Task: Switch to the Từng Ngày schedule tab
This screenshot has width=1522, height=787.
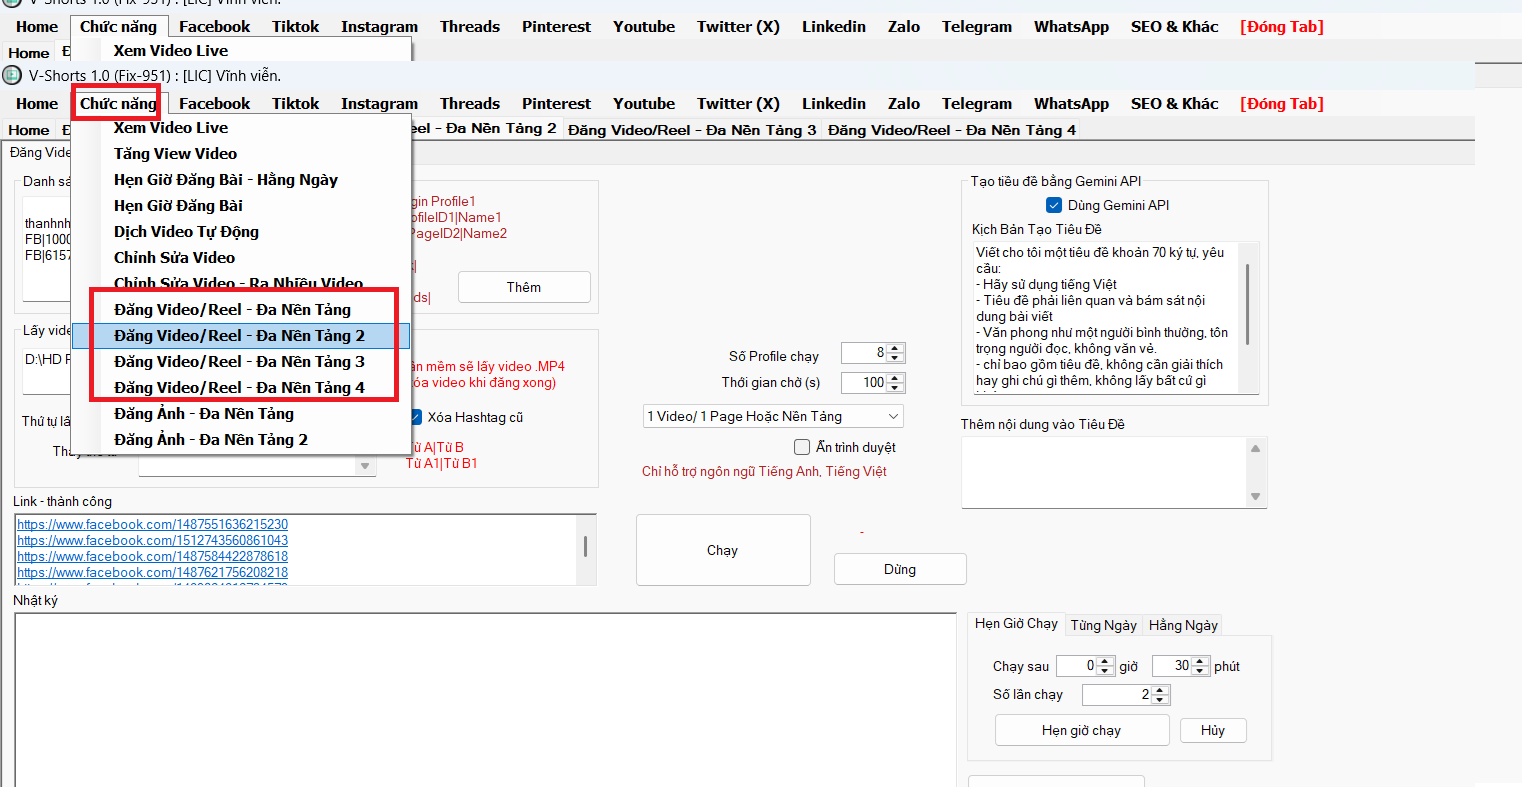Action: 1104,625
